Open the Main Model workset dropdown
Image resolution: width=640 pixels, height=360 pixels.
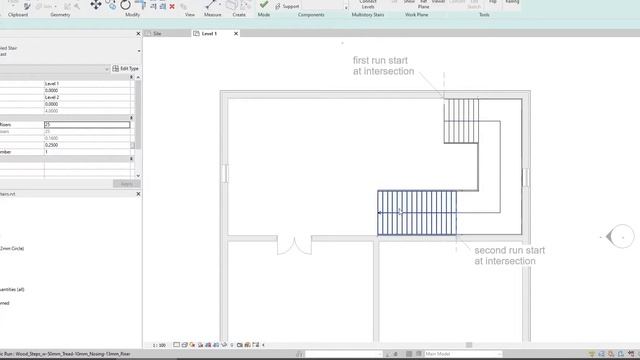pyautogui.click(x=462, y=354)
